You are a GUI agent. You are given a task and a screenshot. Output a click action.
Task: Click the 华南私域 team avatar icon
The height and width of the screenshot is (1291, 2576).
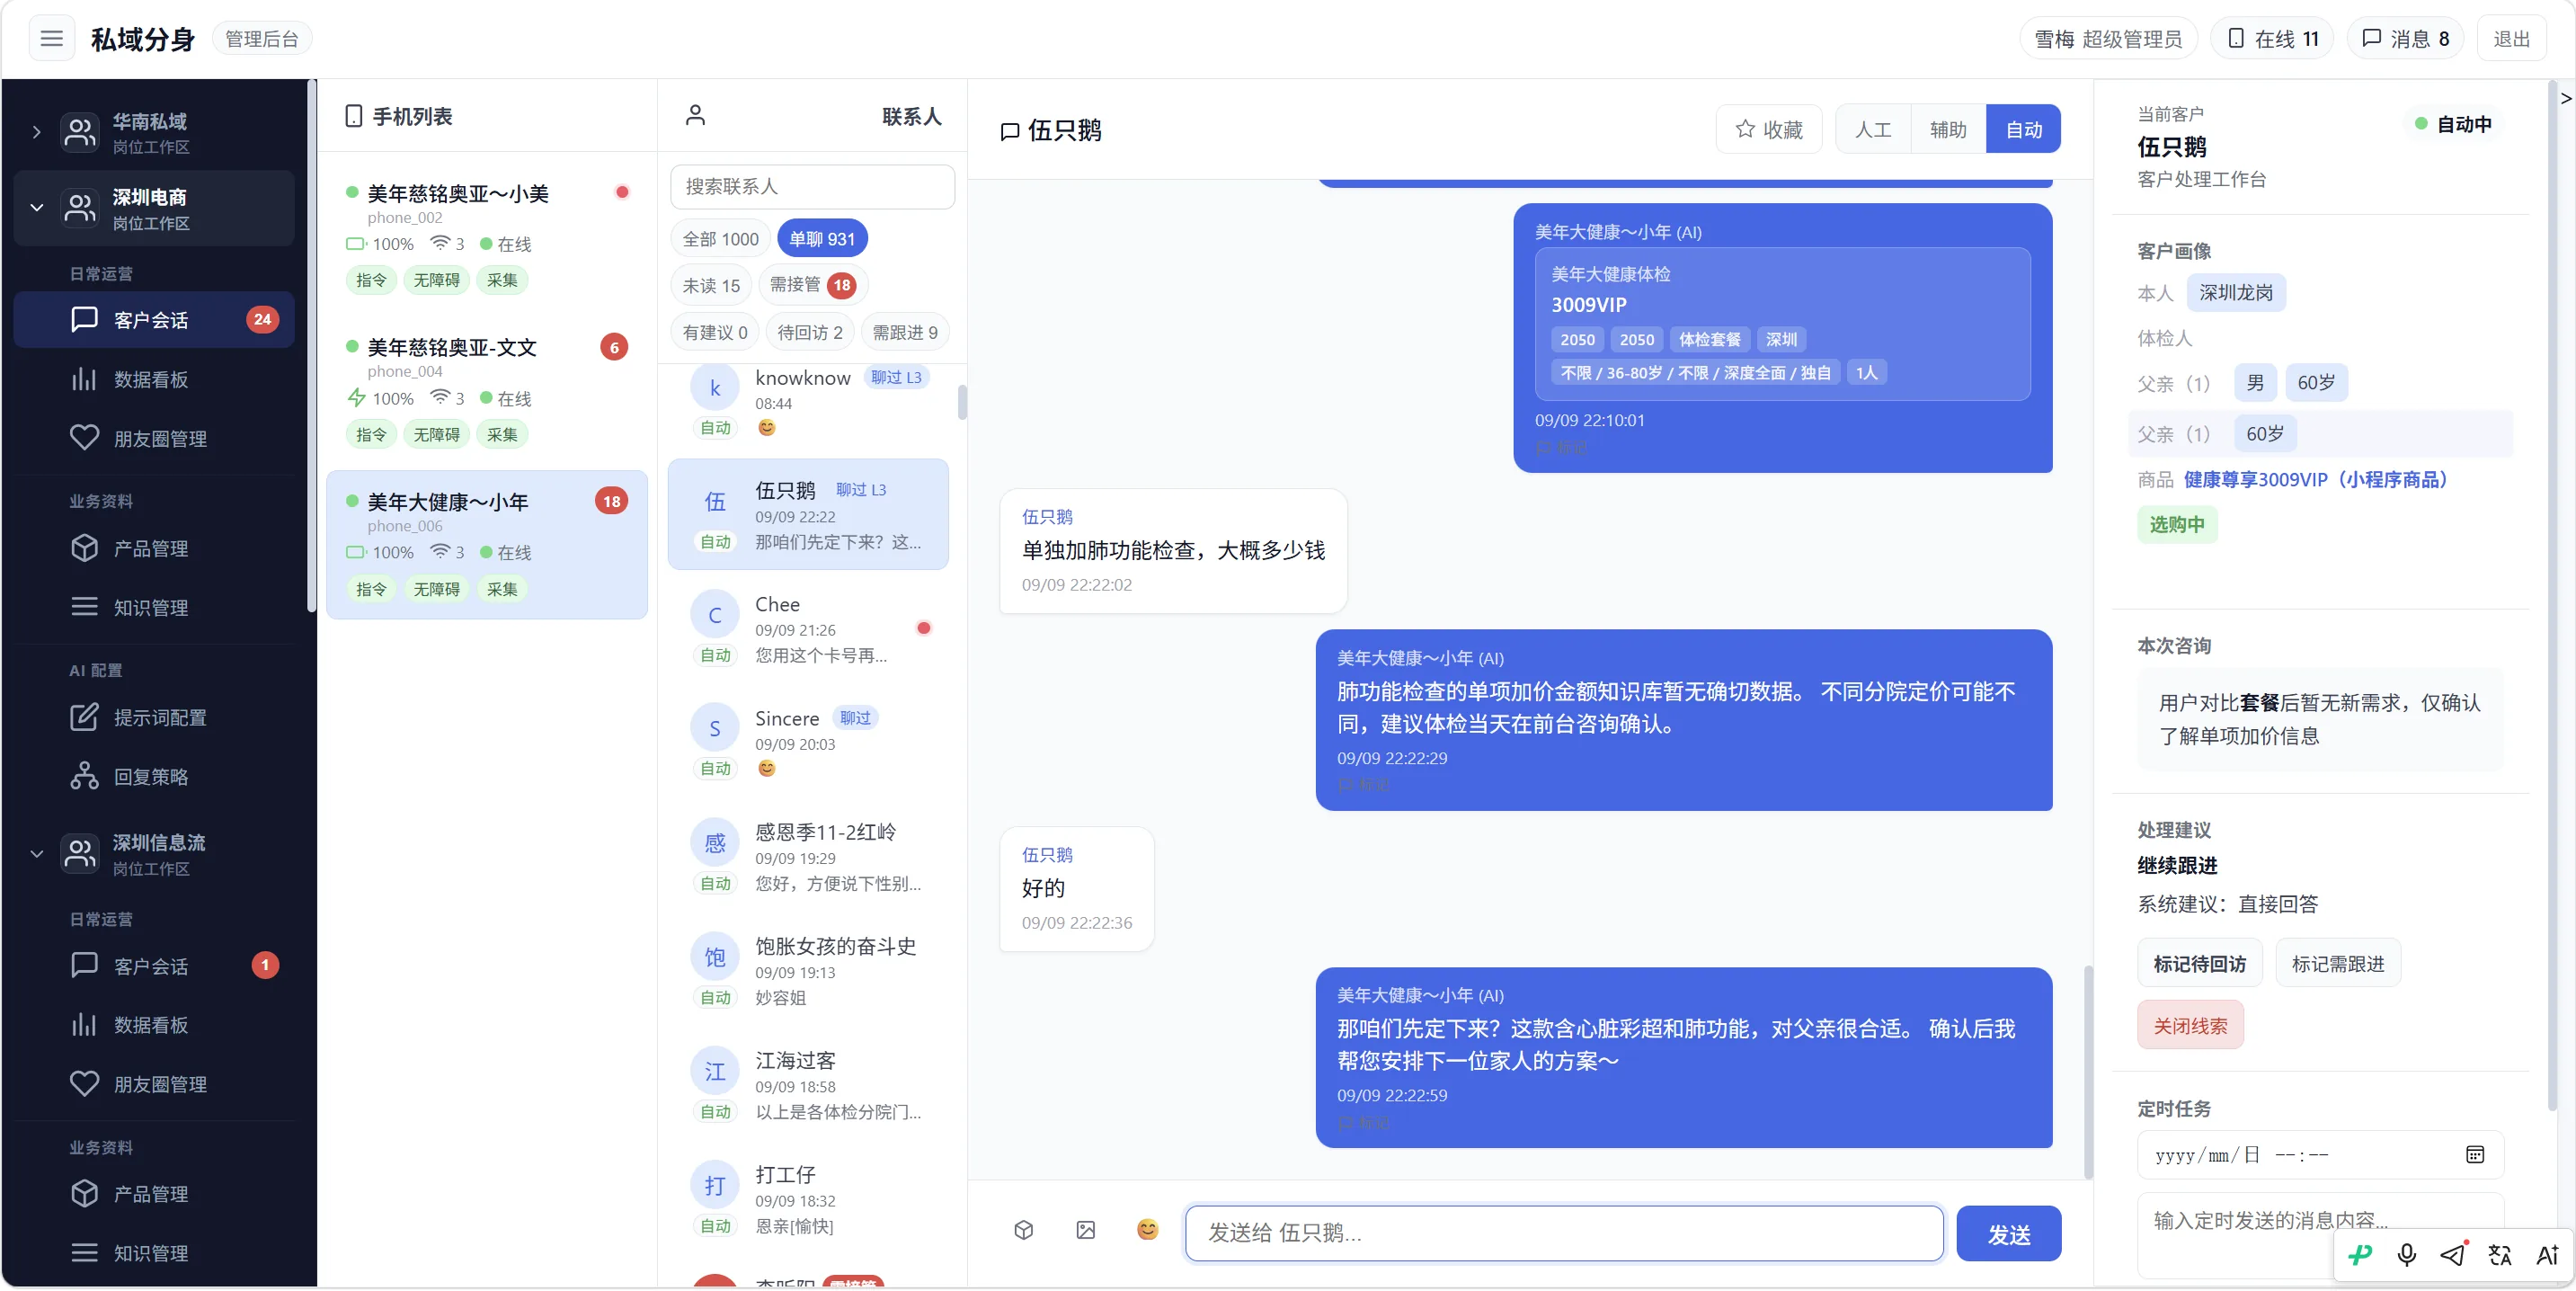(x=79, y=132)
